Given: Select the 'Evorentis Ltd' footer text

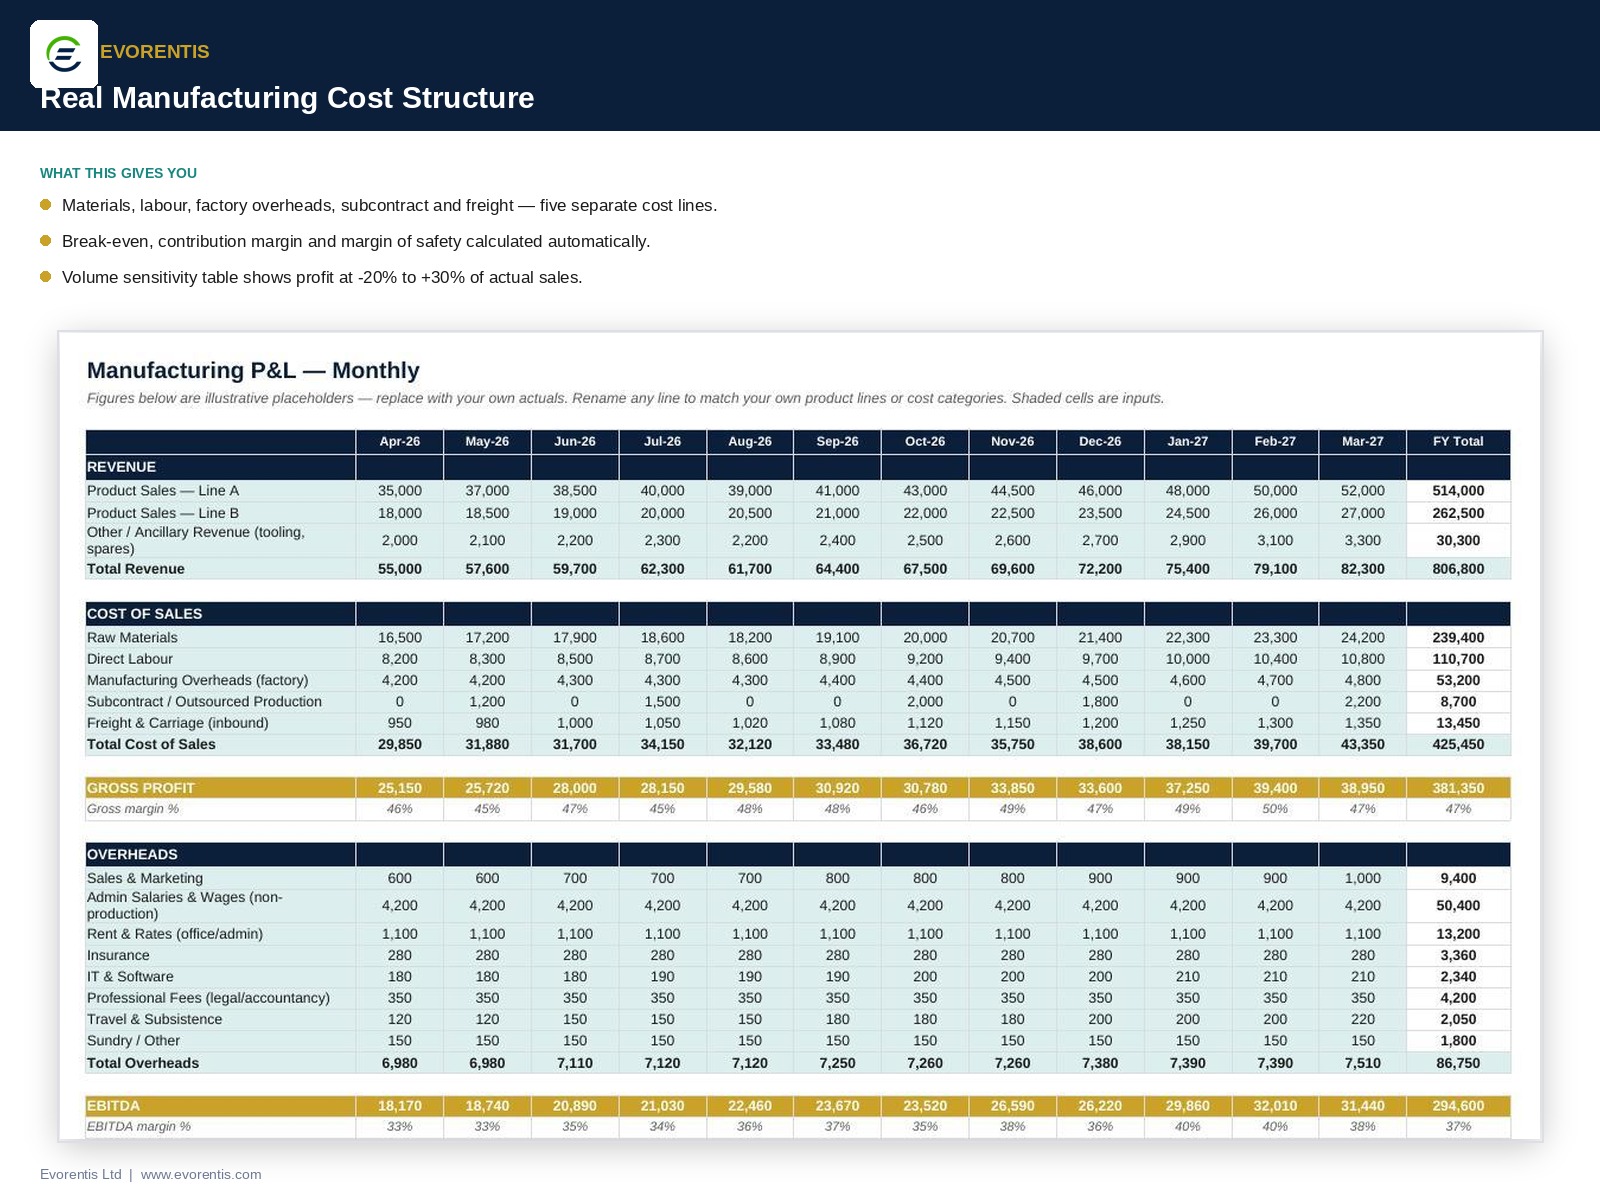Looking at the screenshot, I should (81, 1174).
